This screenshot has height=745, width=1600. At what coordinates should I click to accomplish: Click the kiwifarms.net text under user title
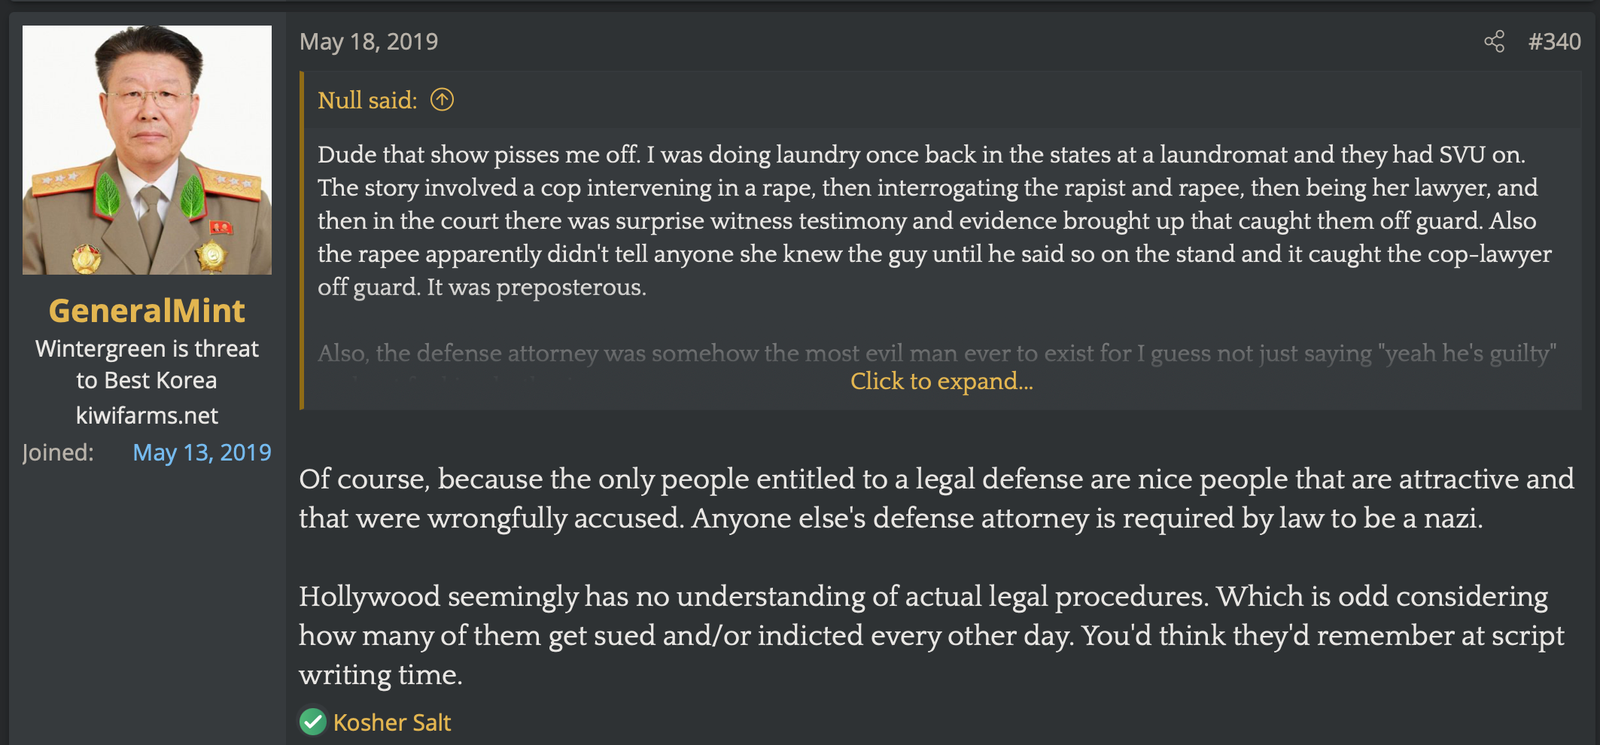pos(147,415)
